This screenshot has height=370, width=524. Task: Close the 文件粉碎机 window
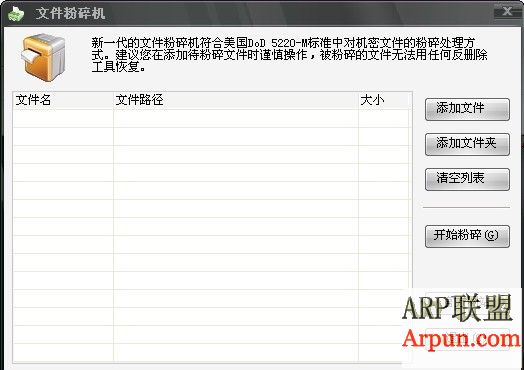507,11
